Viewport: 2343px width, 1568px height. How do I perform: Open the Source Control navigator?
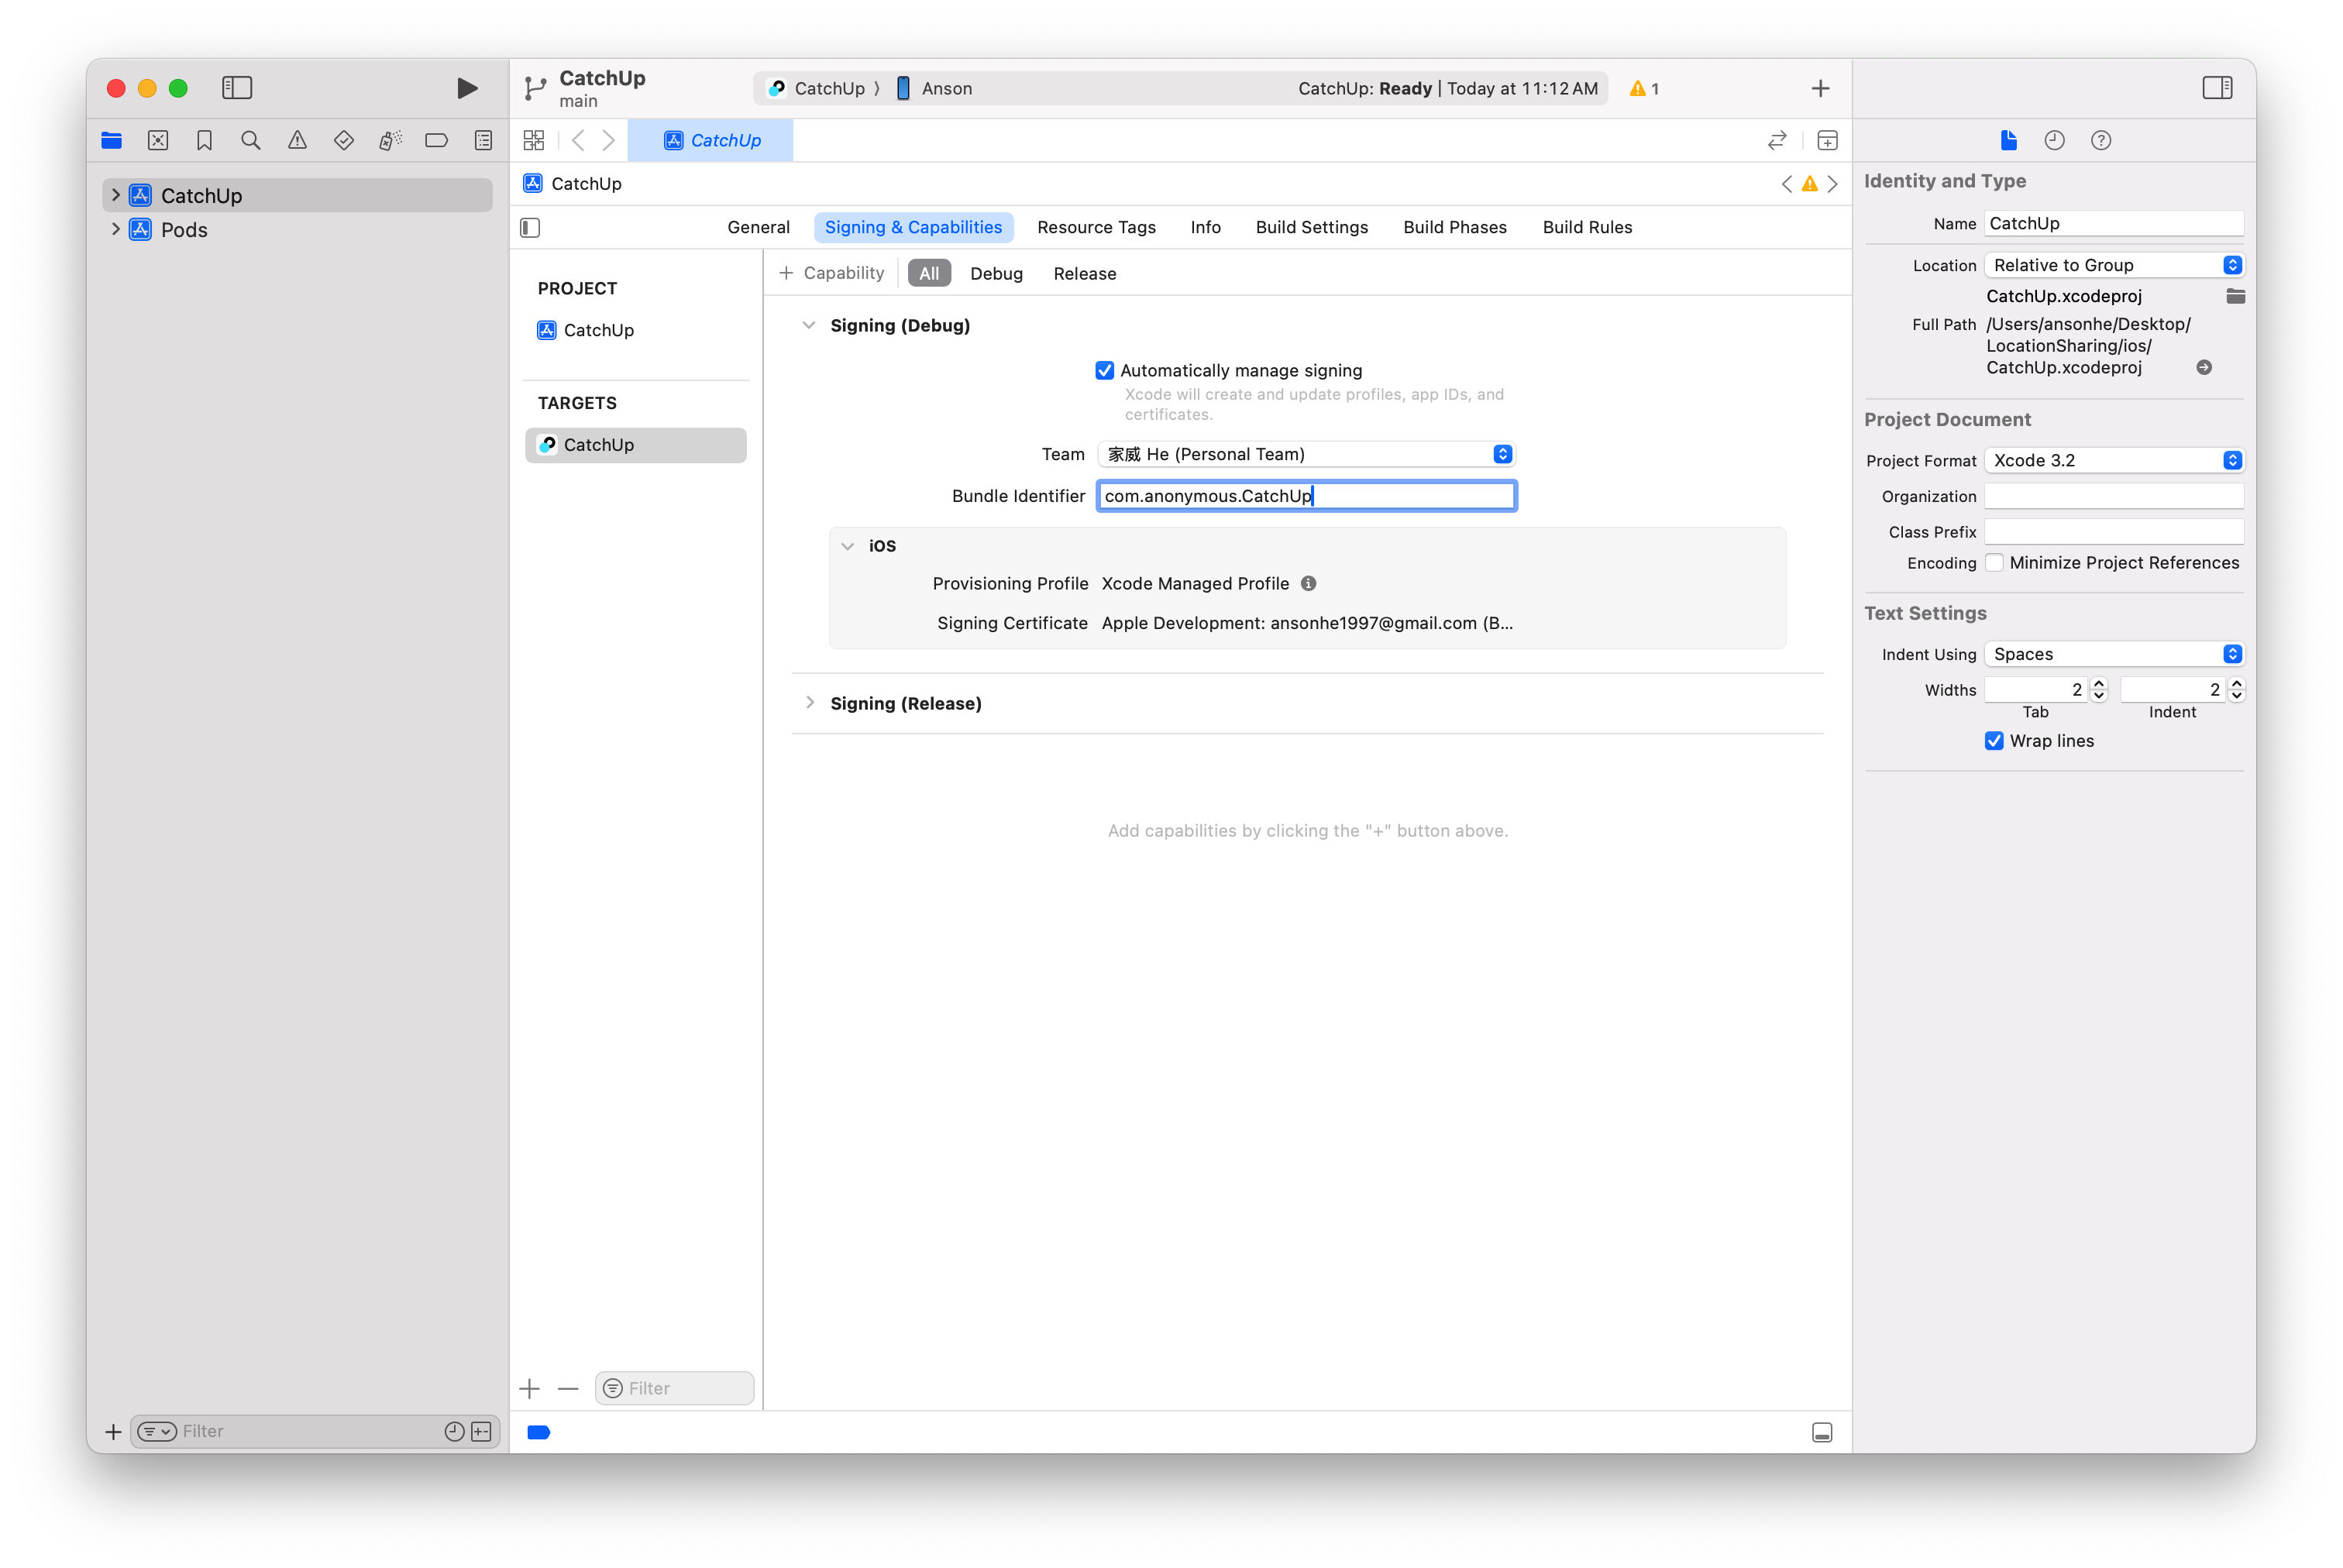tap(158, 140)
